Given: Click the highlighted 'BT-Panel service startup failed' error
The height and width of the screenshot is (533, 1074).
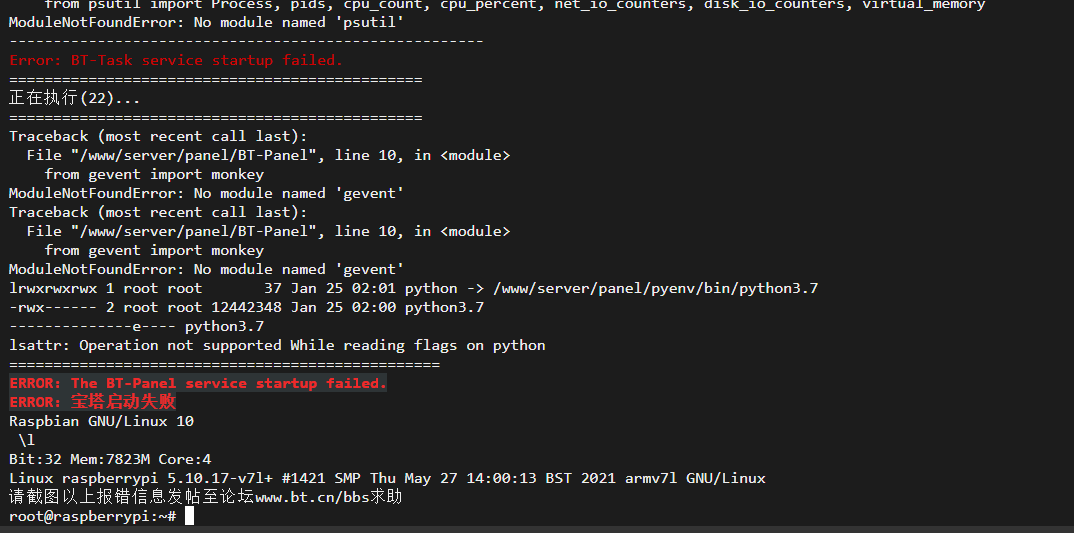Looking at the screenshot, I should [198, 384].
